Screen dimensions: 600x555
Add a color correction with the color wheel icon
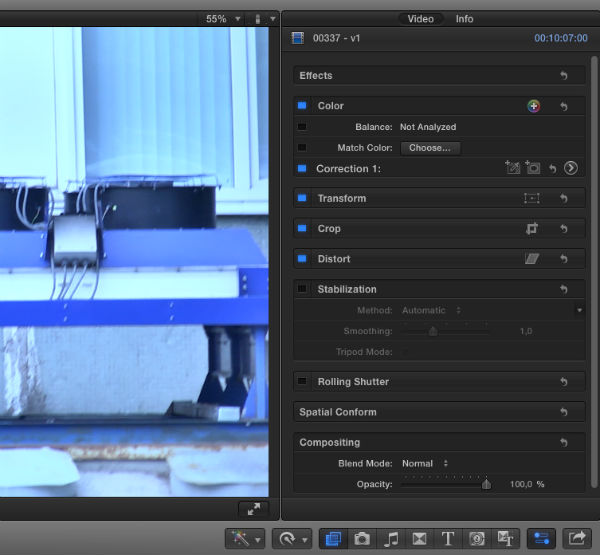click(534, 106)
